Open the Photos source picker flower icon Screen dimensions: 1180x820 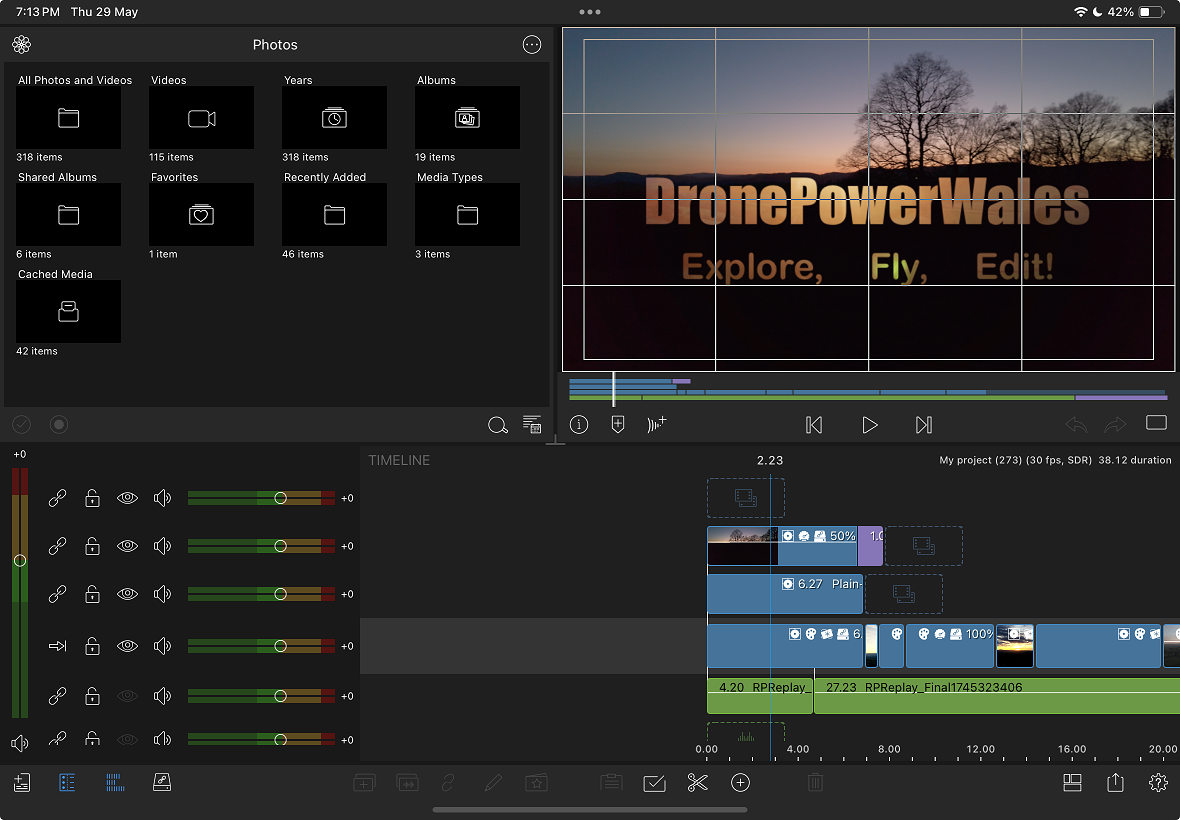coord(22,44)
